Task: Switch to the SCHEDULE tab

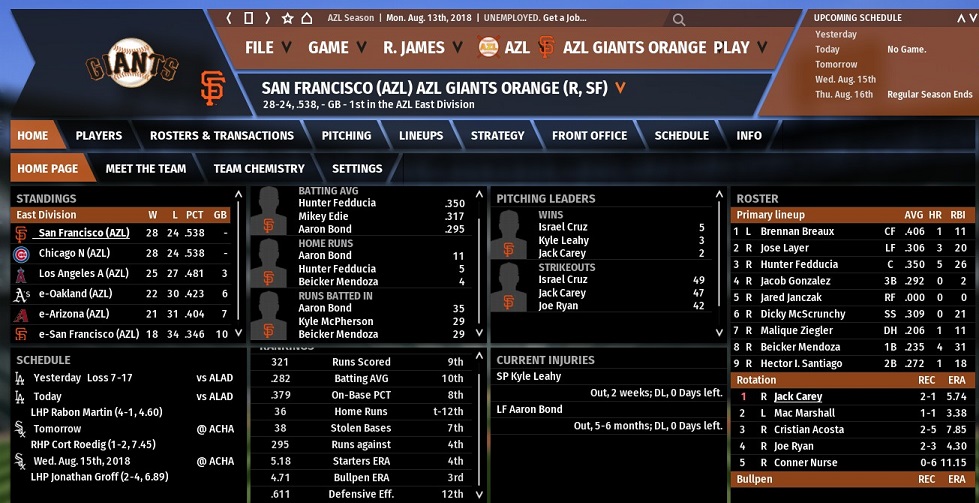Action: point(681,135)
